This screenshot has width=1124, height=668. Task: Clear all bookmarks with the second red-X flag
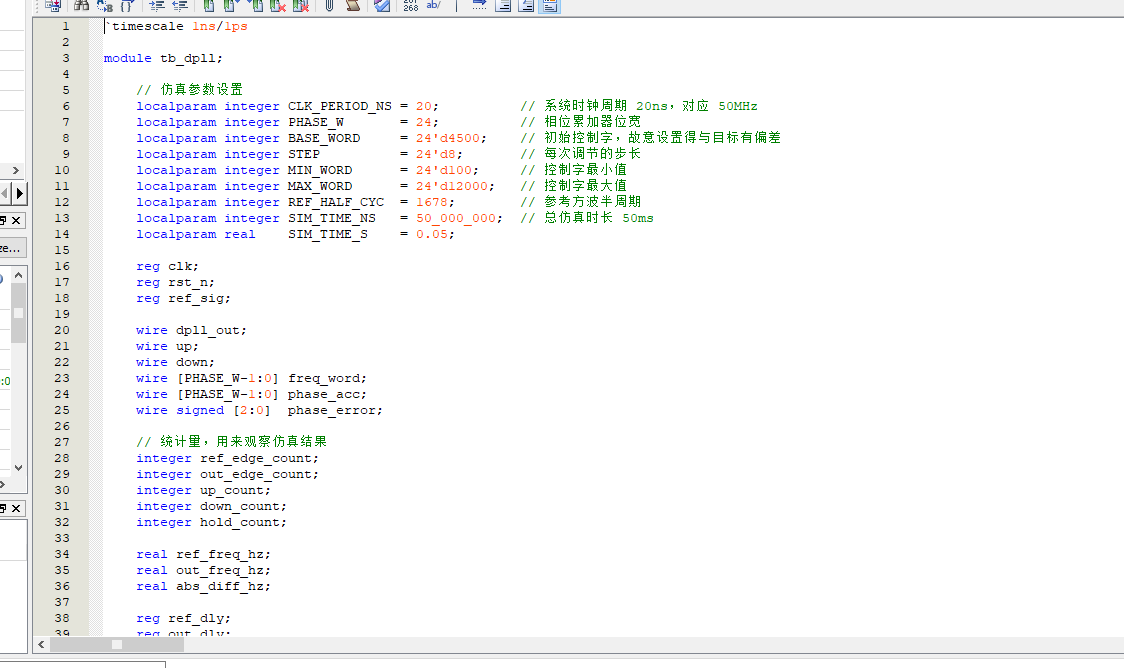tap(300, 6)
